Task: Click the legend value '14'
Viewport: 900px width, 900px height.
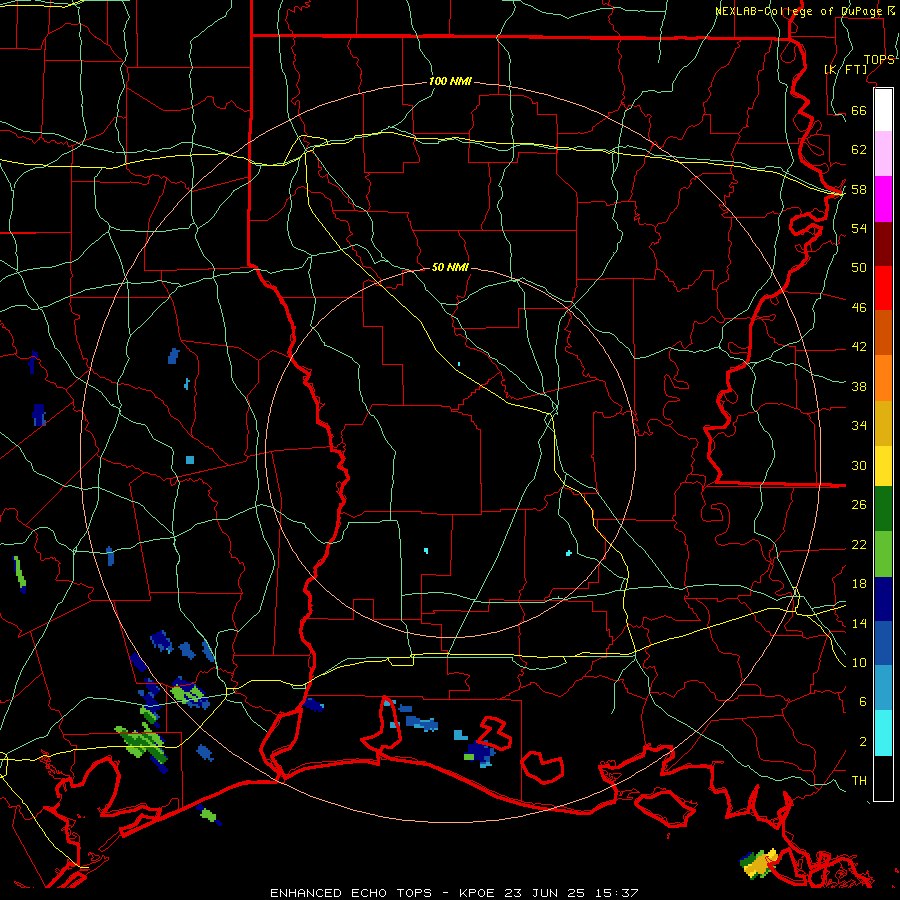Action: click(859, 623)
